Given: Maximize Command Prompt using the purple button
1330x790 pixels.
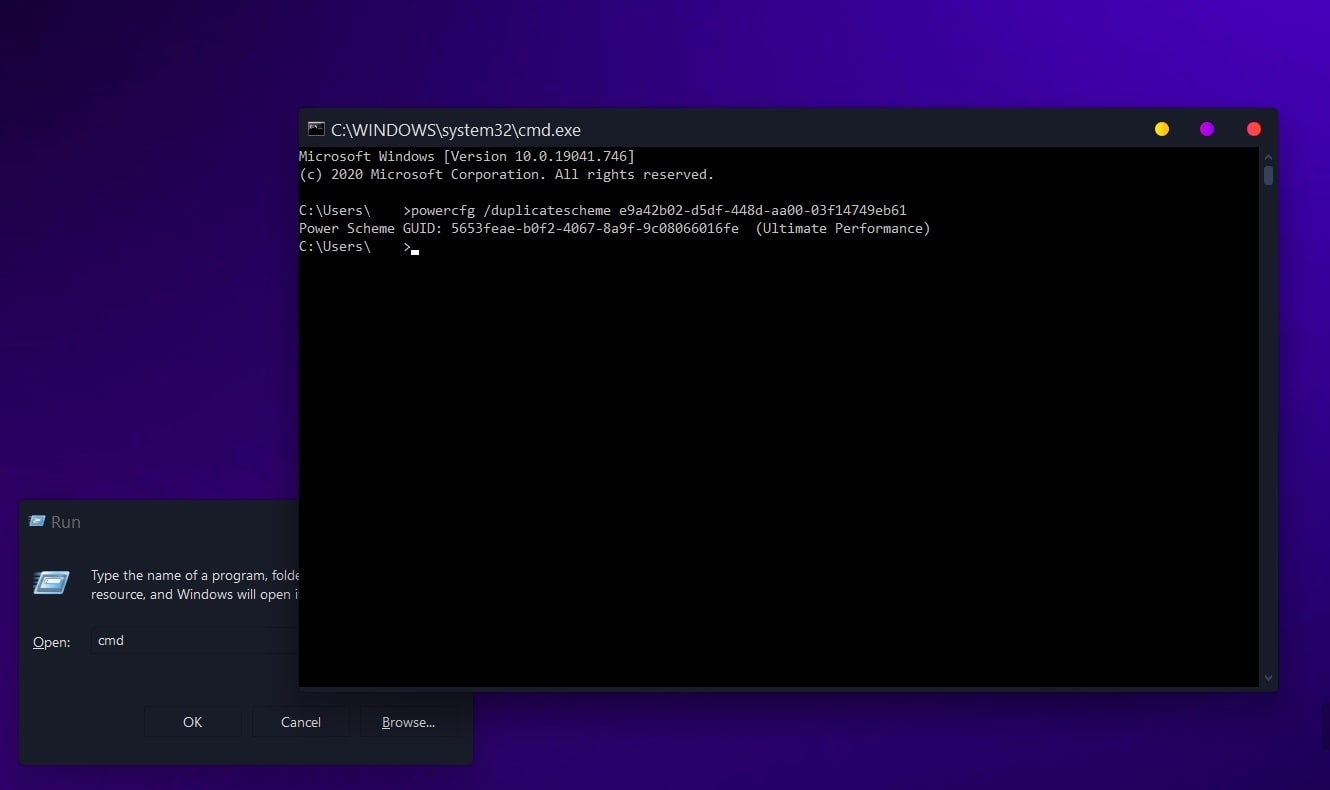Looking at the screenshot, I should [x=1207, y=129].
